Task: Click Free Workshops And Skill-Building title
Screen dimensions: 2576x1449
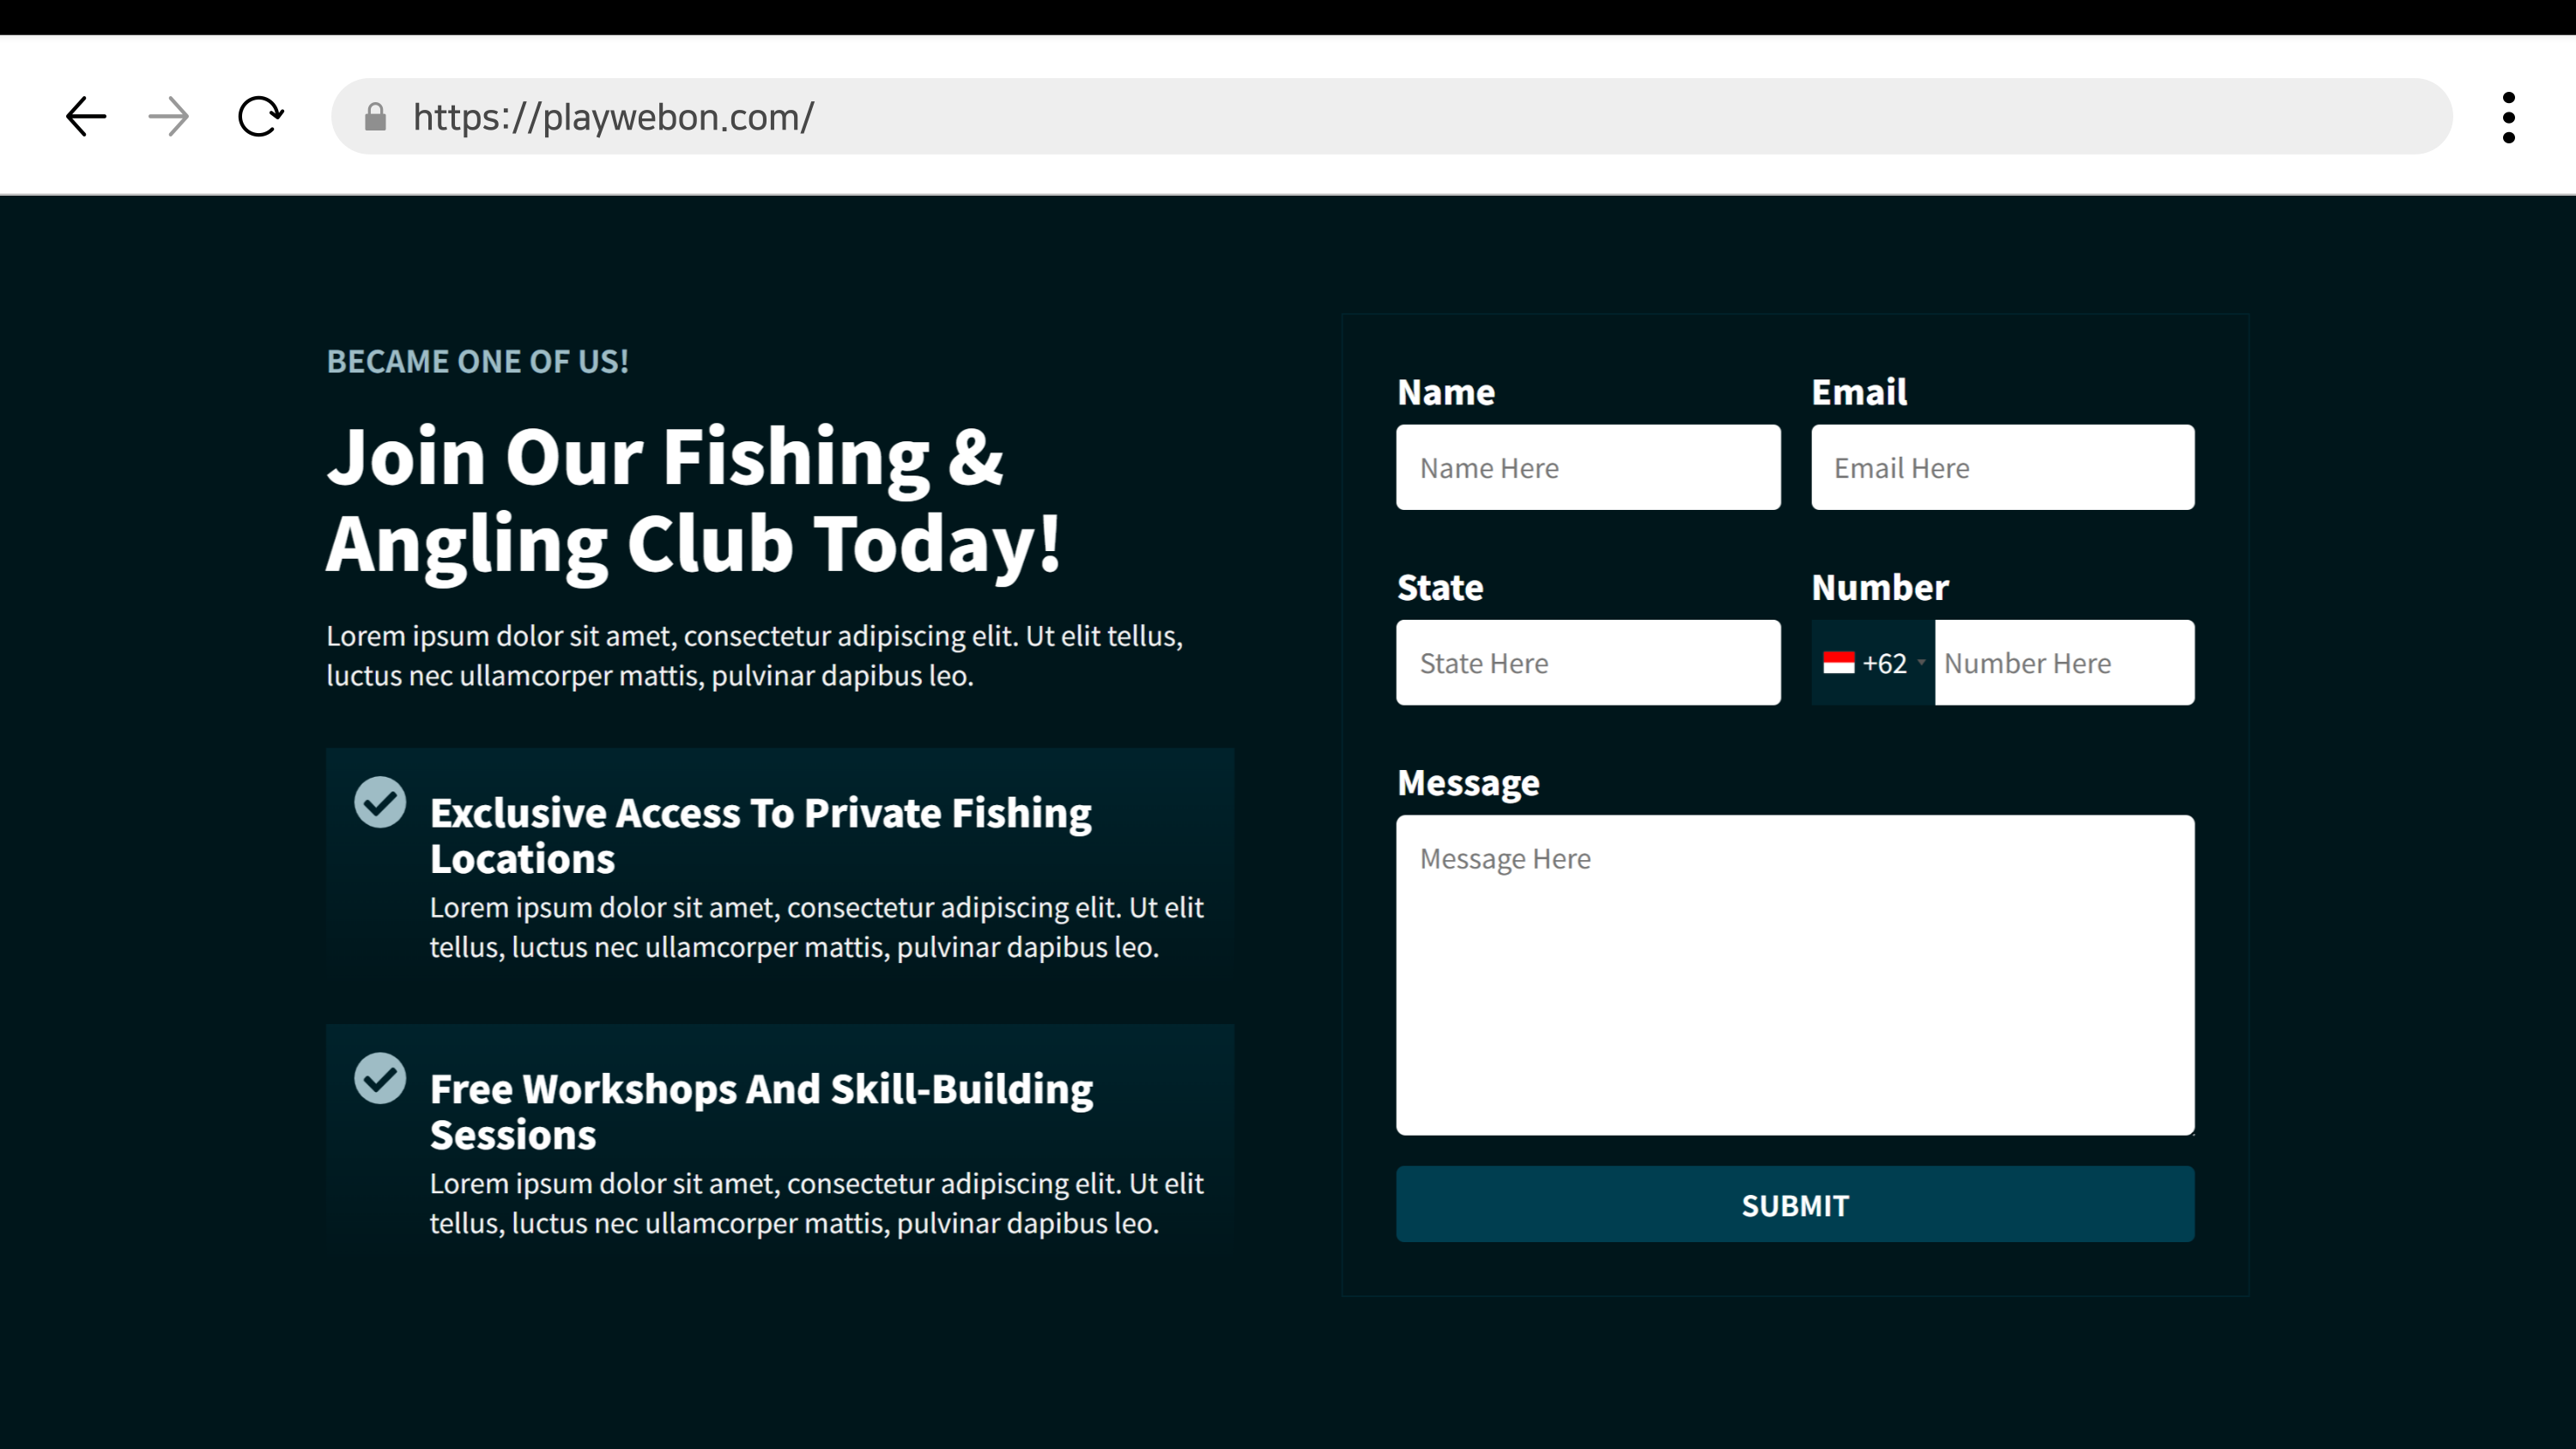Action: pyautogui.click(x=760, y=1111)
